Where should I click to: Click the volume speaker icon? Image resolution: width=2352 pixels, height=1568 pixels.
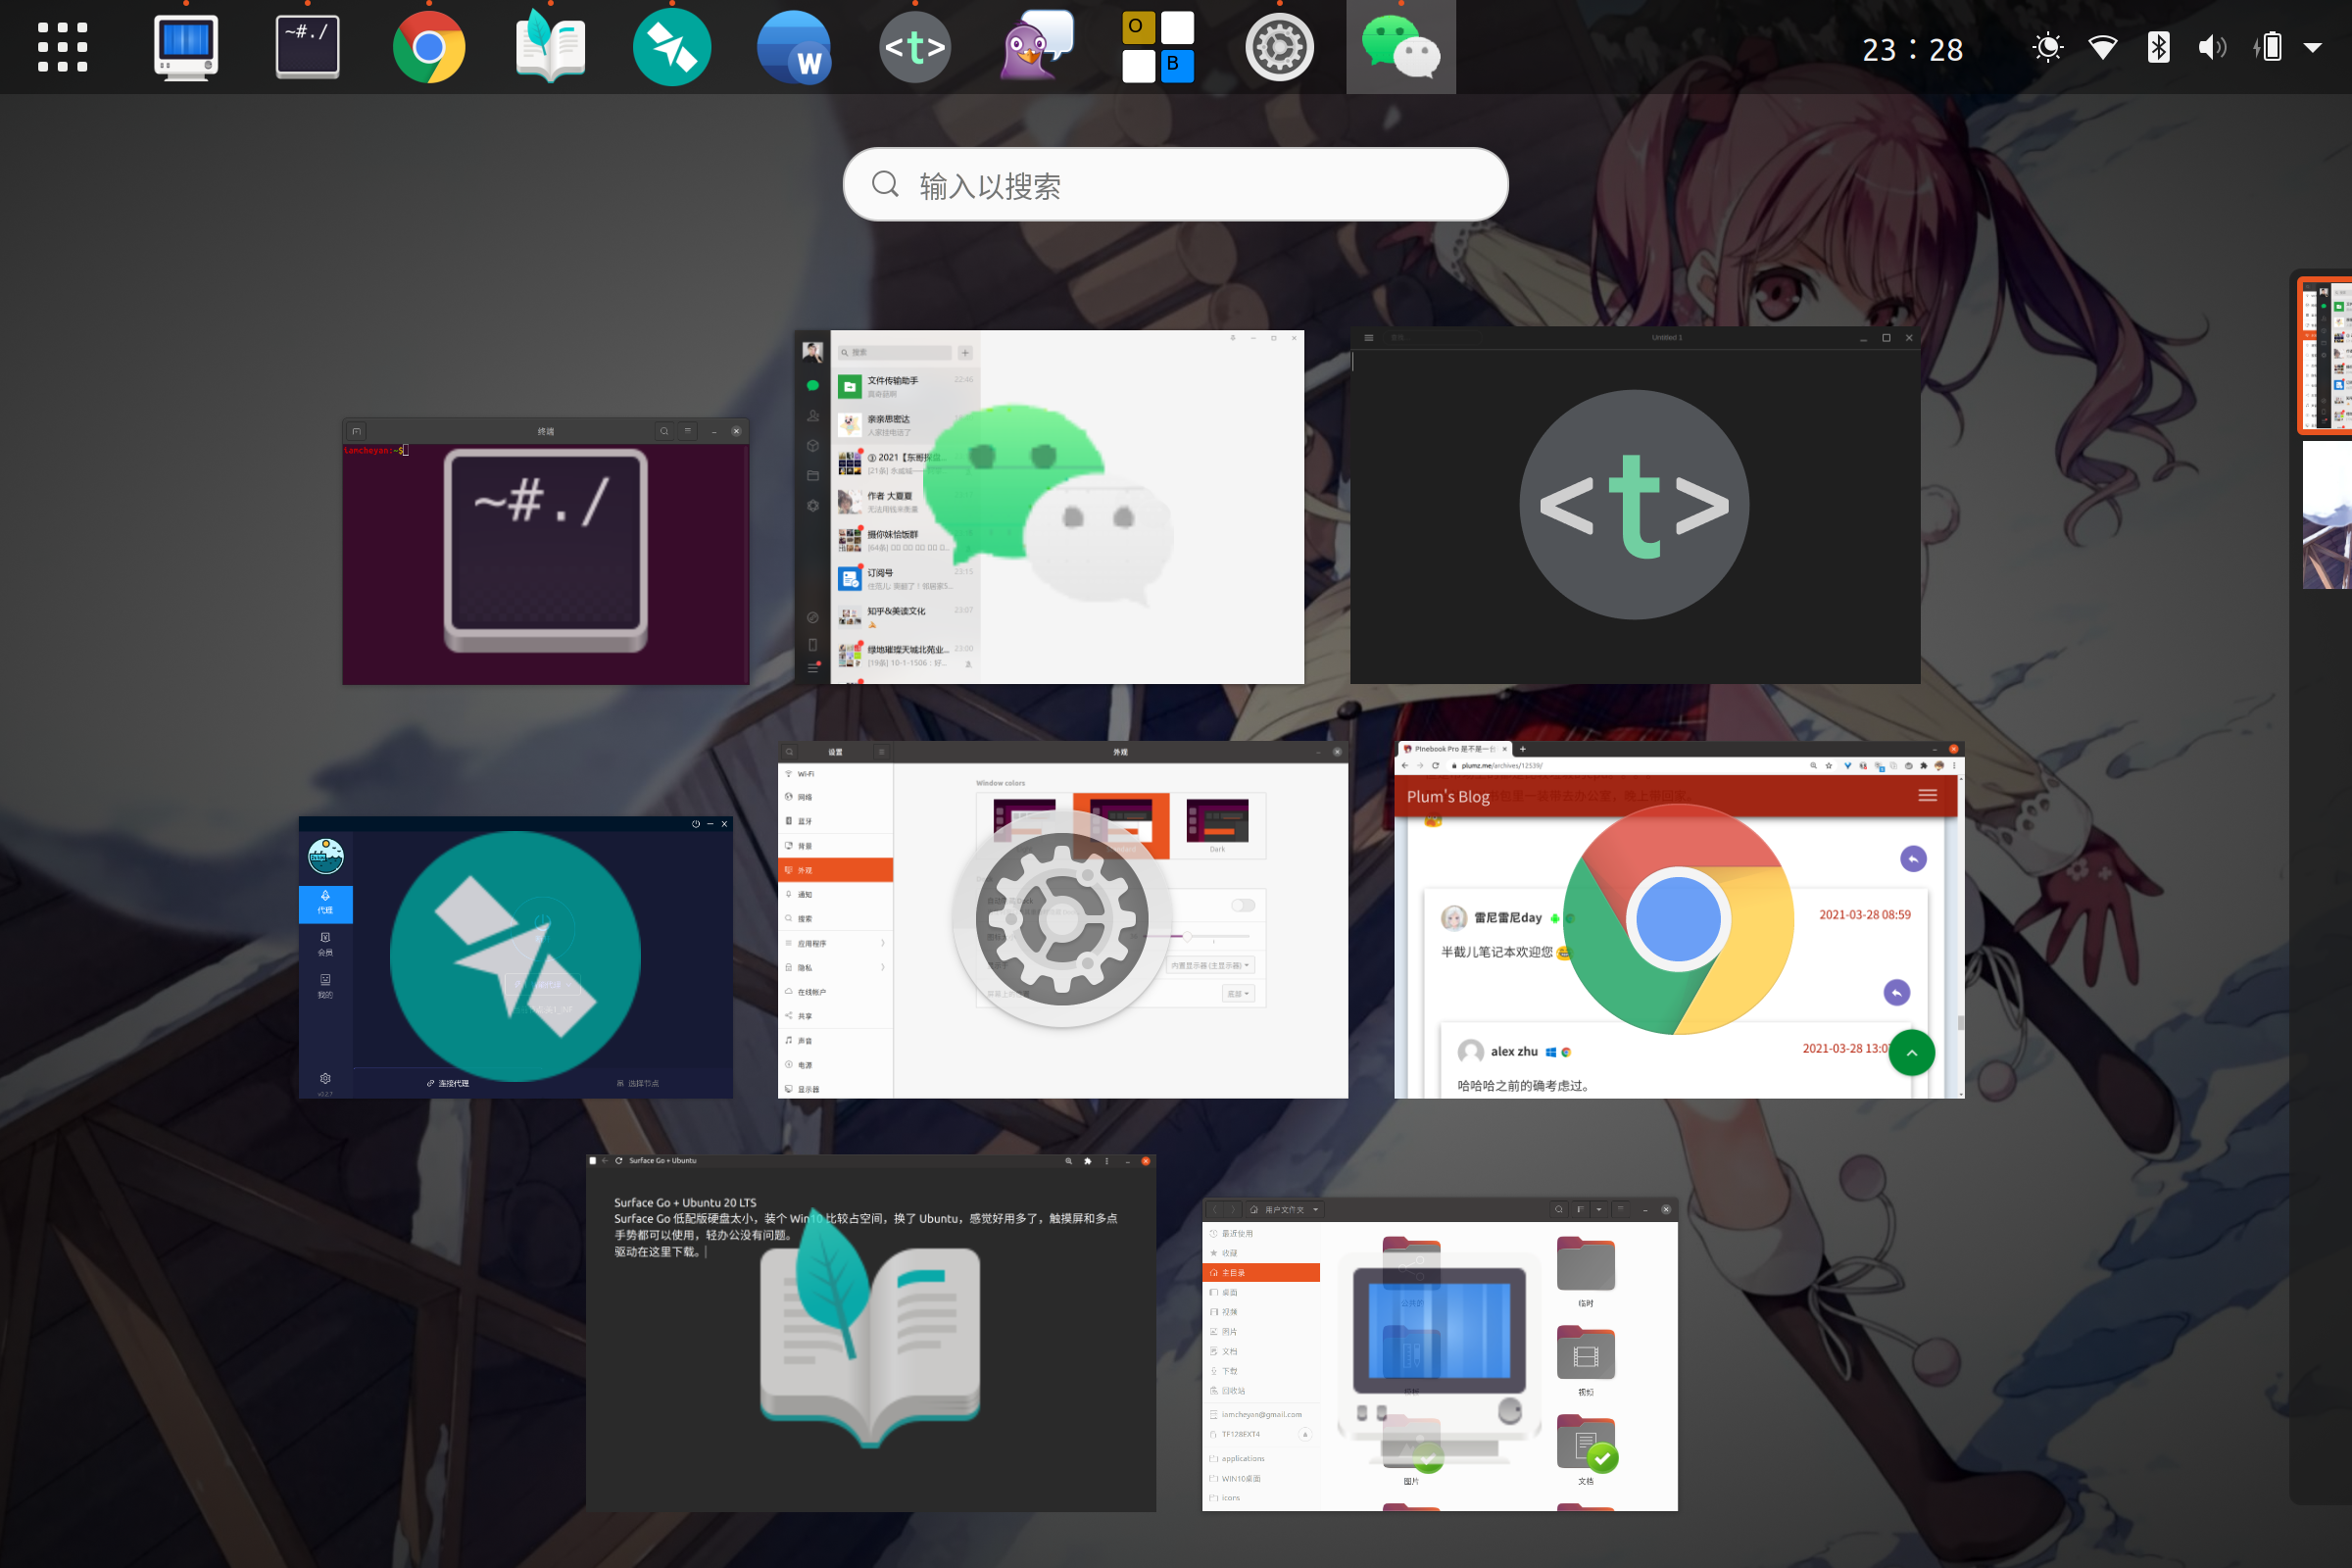click(2211, 47)
